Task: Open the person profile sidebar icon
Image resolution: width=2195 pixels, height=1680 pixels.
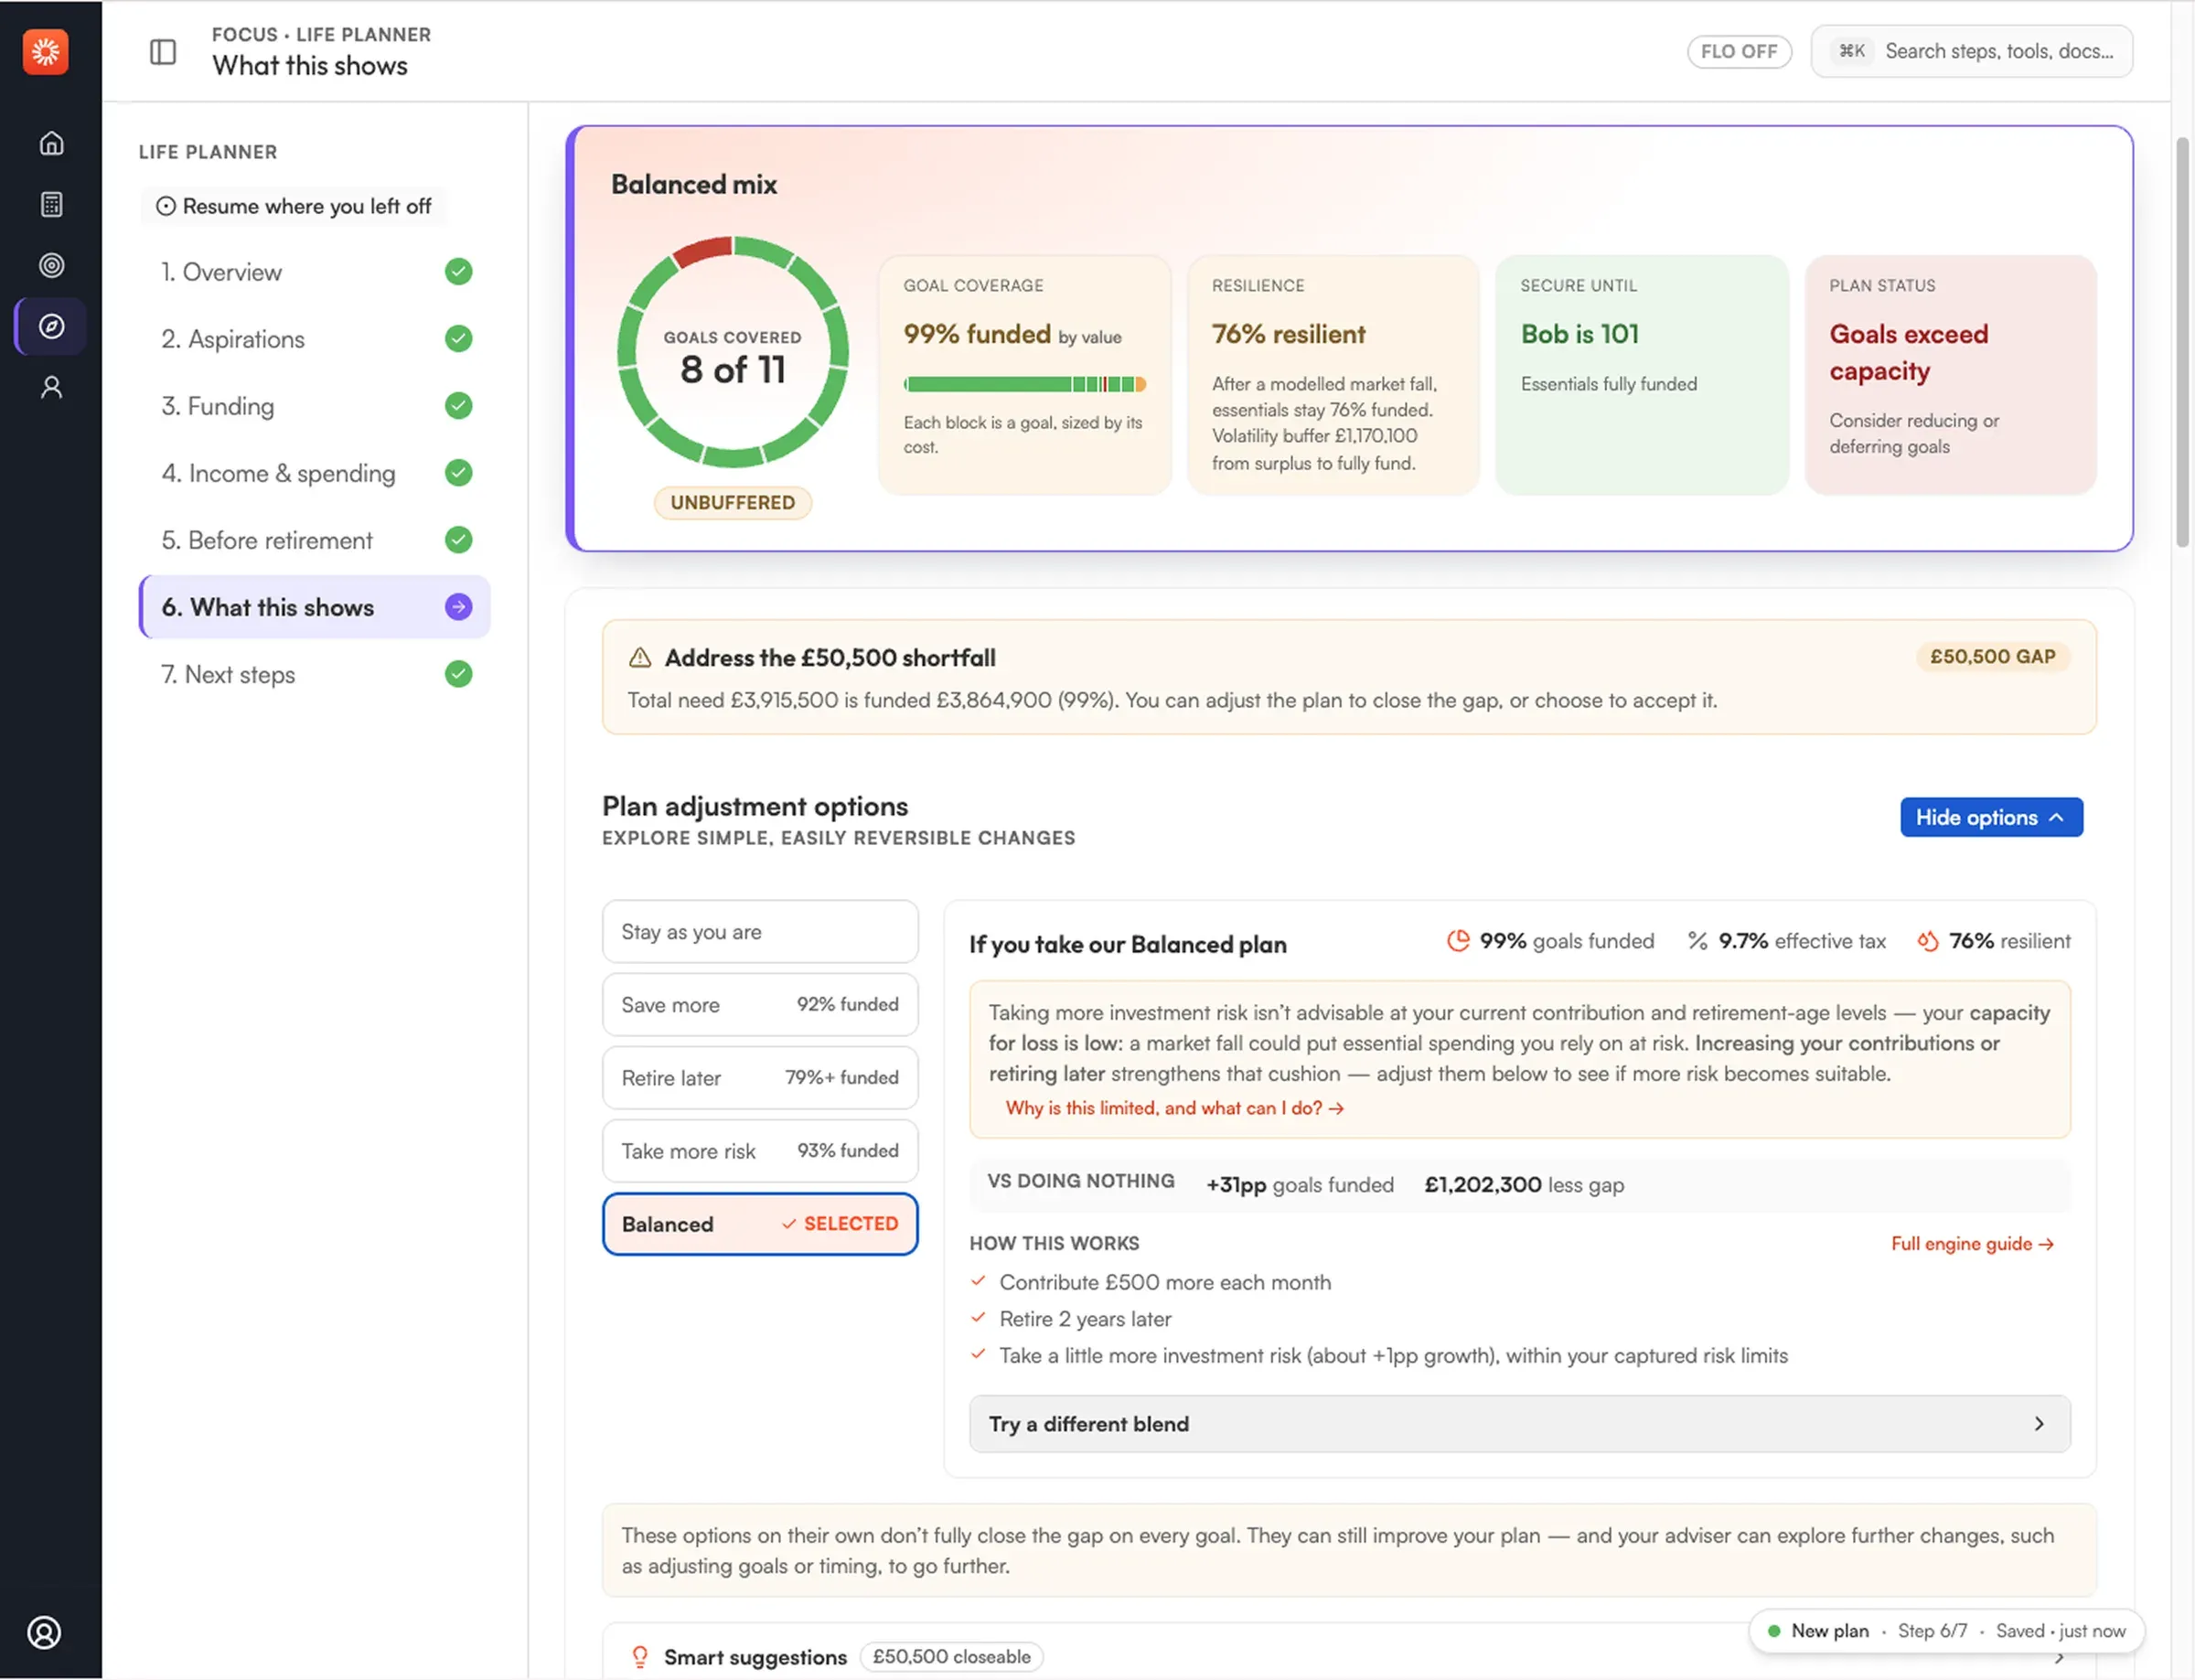Action: [x=51, y=387]
